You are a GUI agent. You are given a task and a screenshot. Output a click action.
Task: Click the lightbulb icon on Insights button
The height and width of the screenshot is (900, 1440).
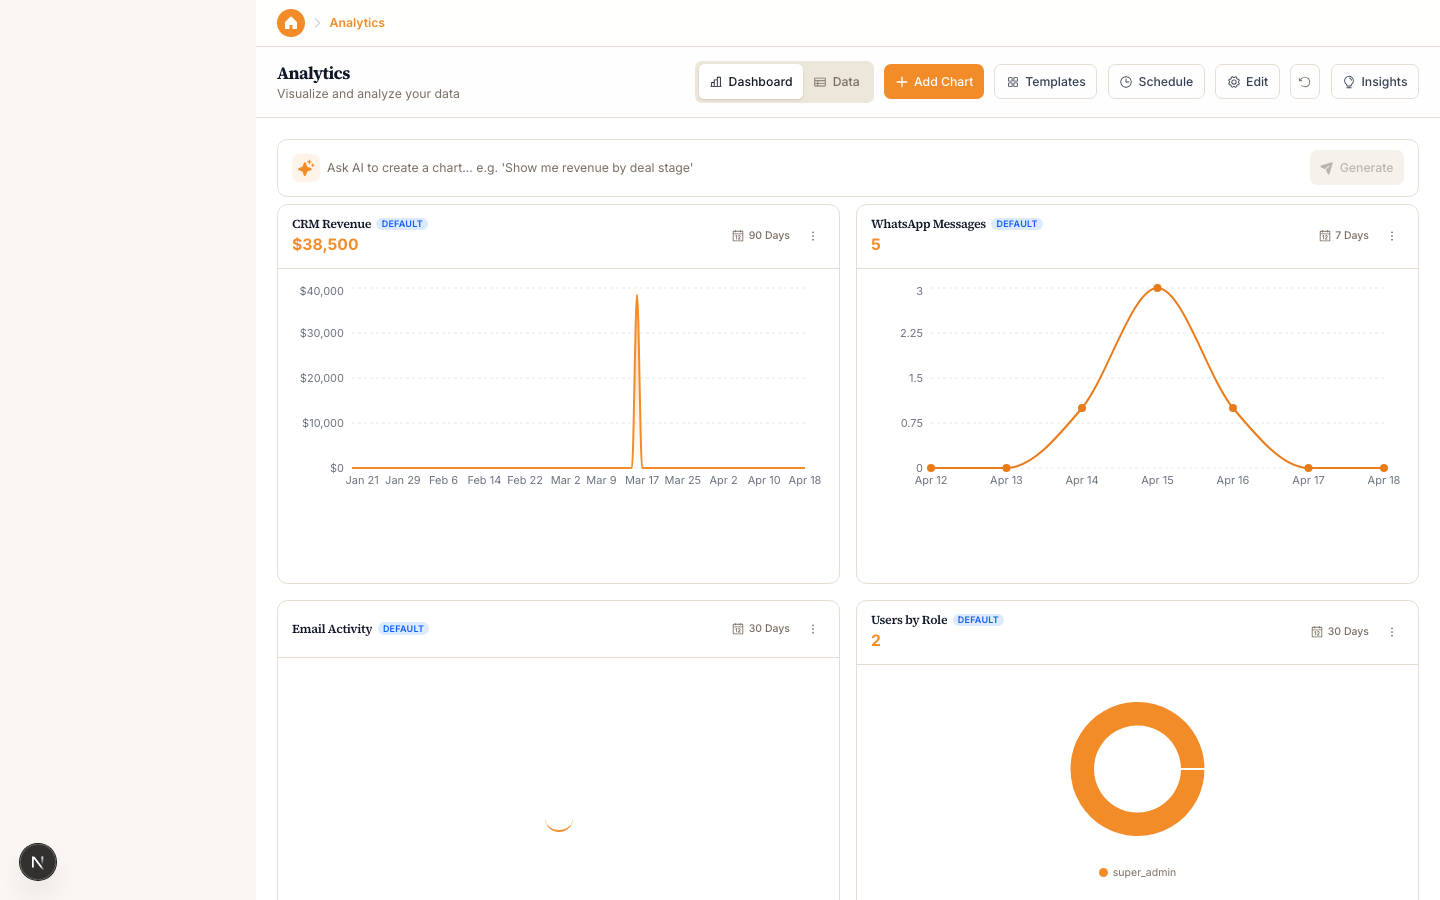[x=1350, y=81]
